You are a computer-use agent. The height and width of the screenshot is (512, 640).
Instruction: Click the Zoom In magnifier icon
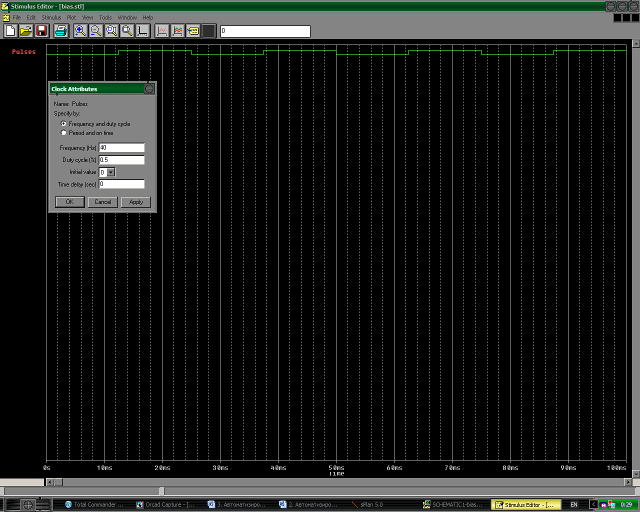80,31
